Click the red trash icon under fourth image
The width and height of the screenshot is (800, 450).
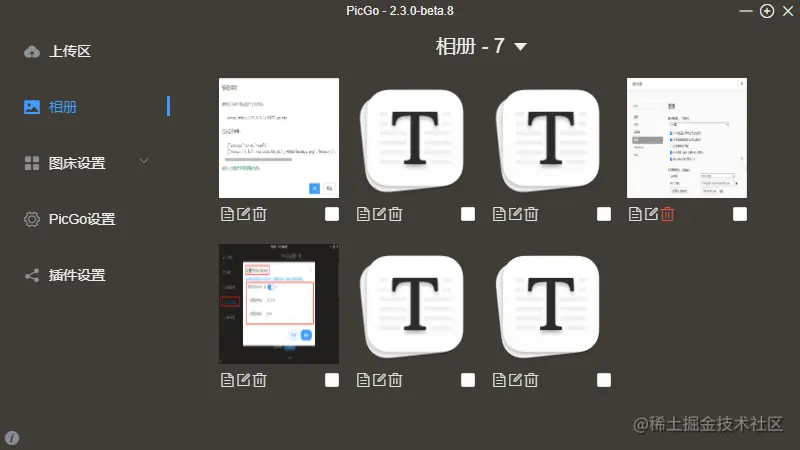coord(667,214)
